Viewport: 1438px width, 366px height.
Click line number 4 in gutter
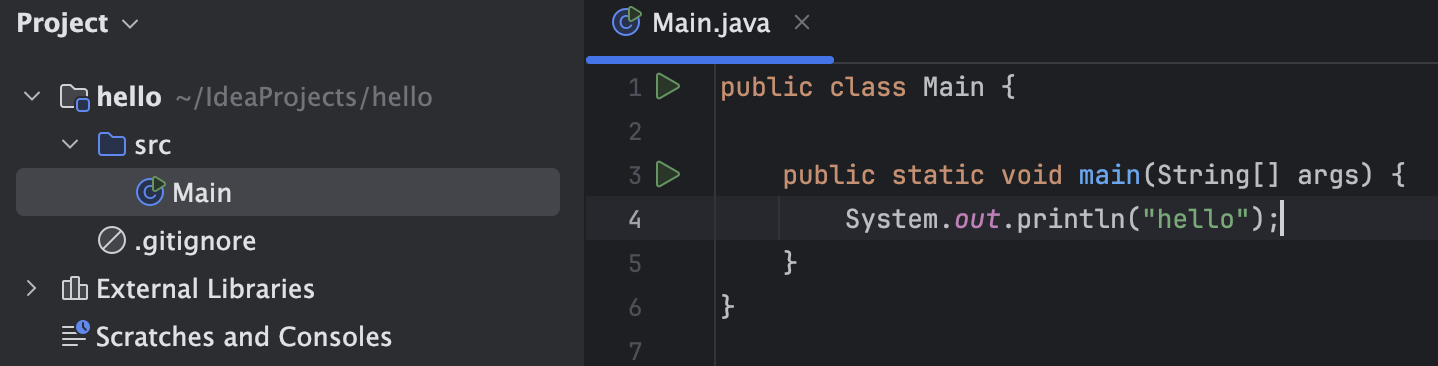[635, 219]
